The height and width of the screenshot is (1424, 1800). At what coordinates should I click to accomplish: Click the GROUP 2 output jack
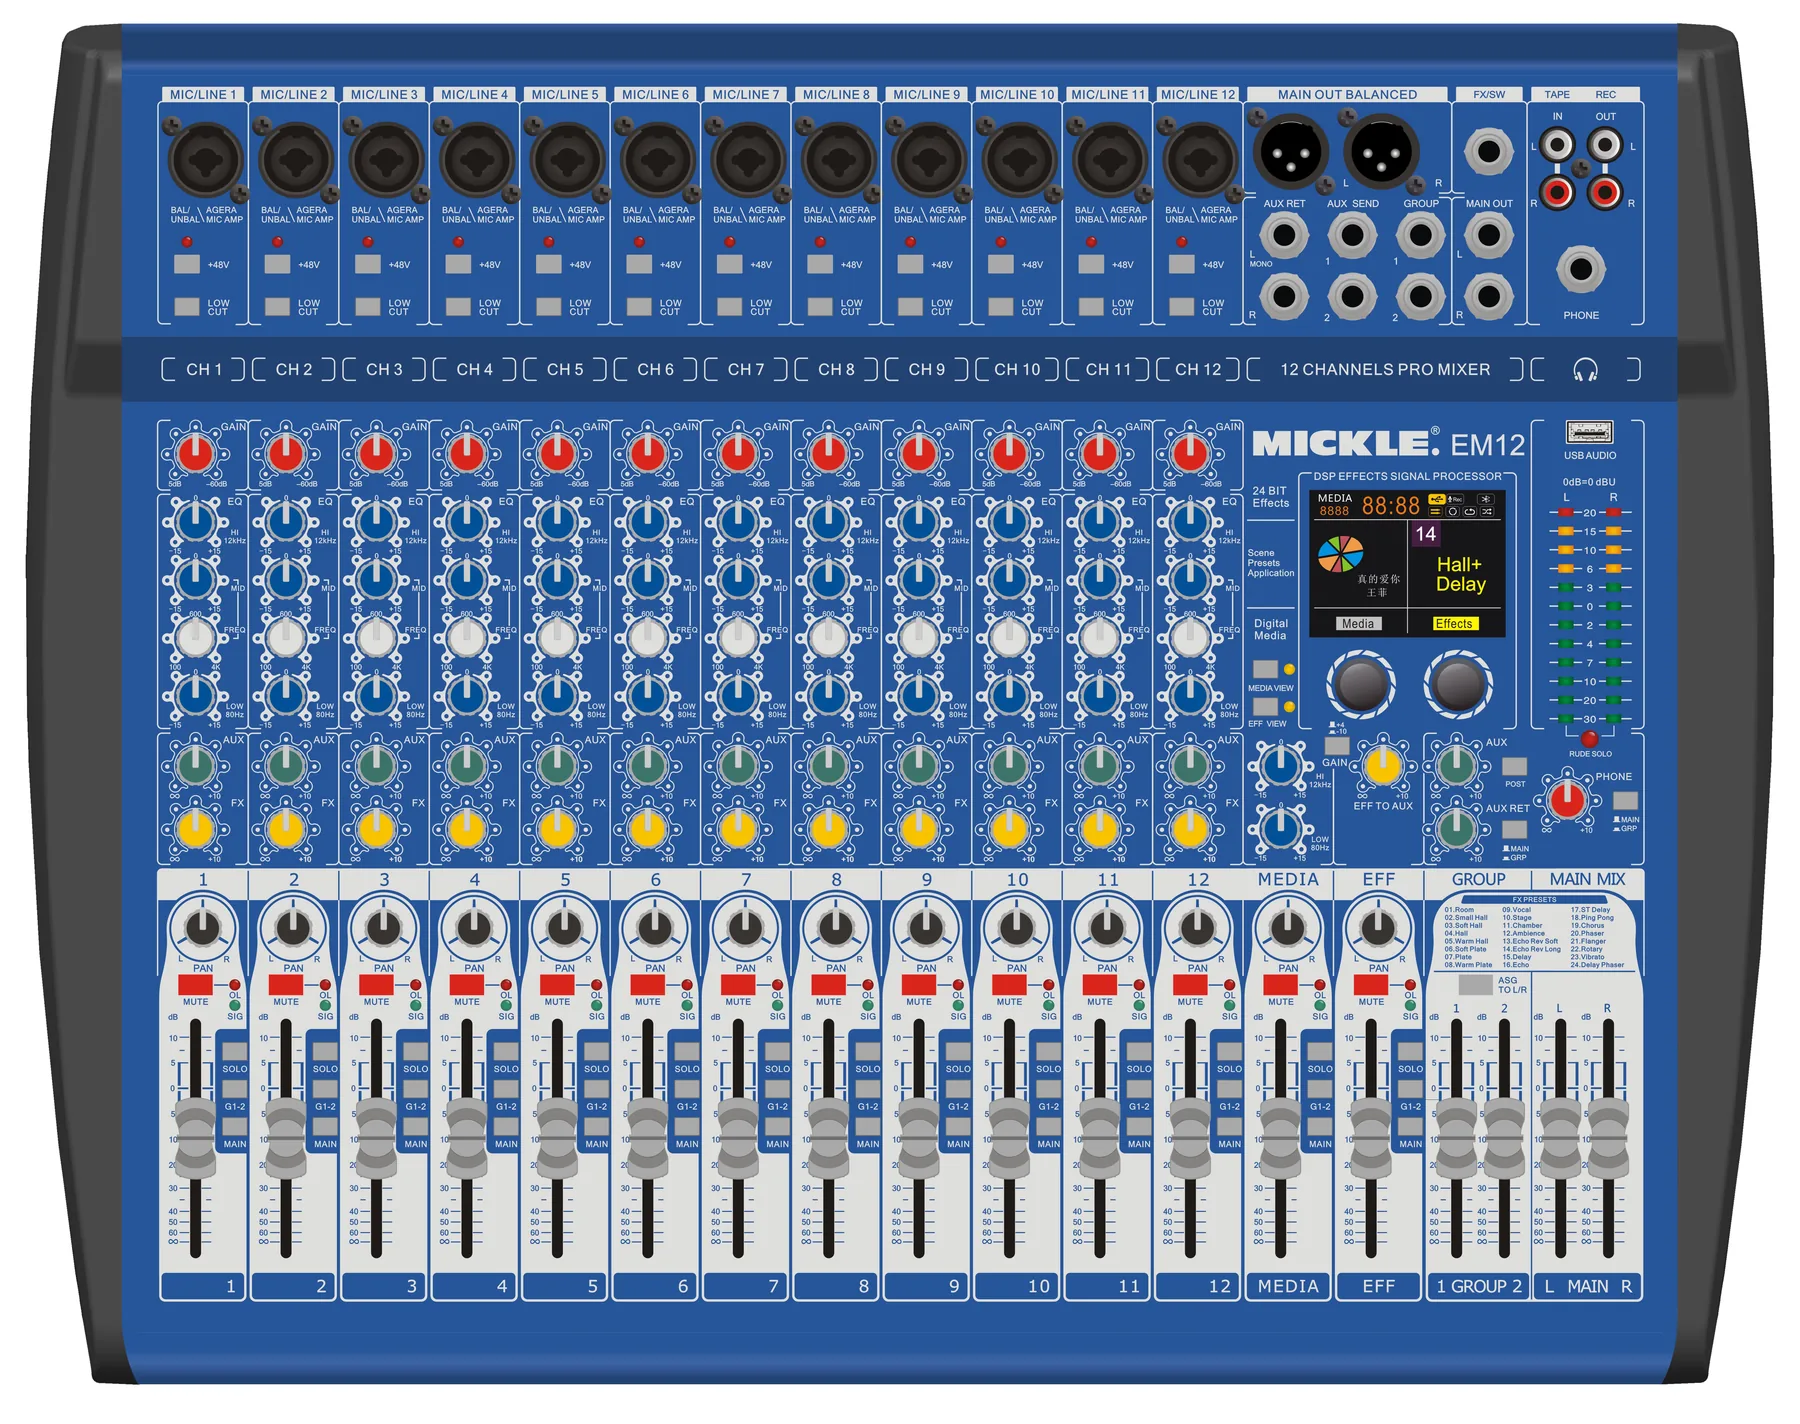[x=1420, y=296]
